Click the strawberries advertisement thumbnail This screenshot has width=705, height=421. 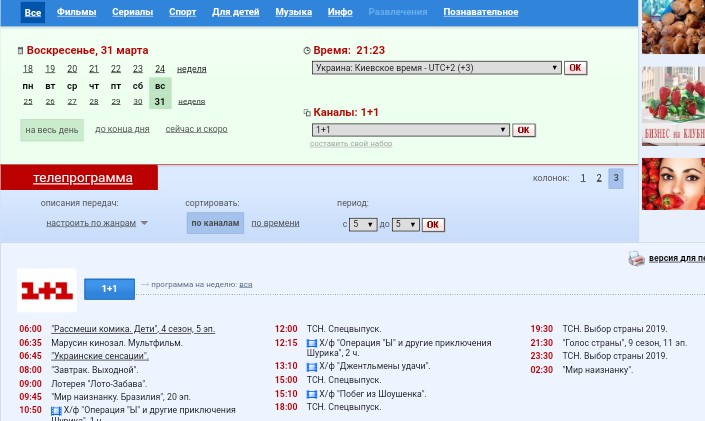tap(672, 105)
